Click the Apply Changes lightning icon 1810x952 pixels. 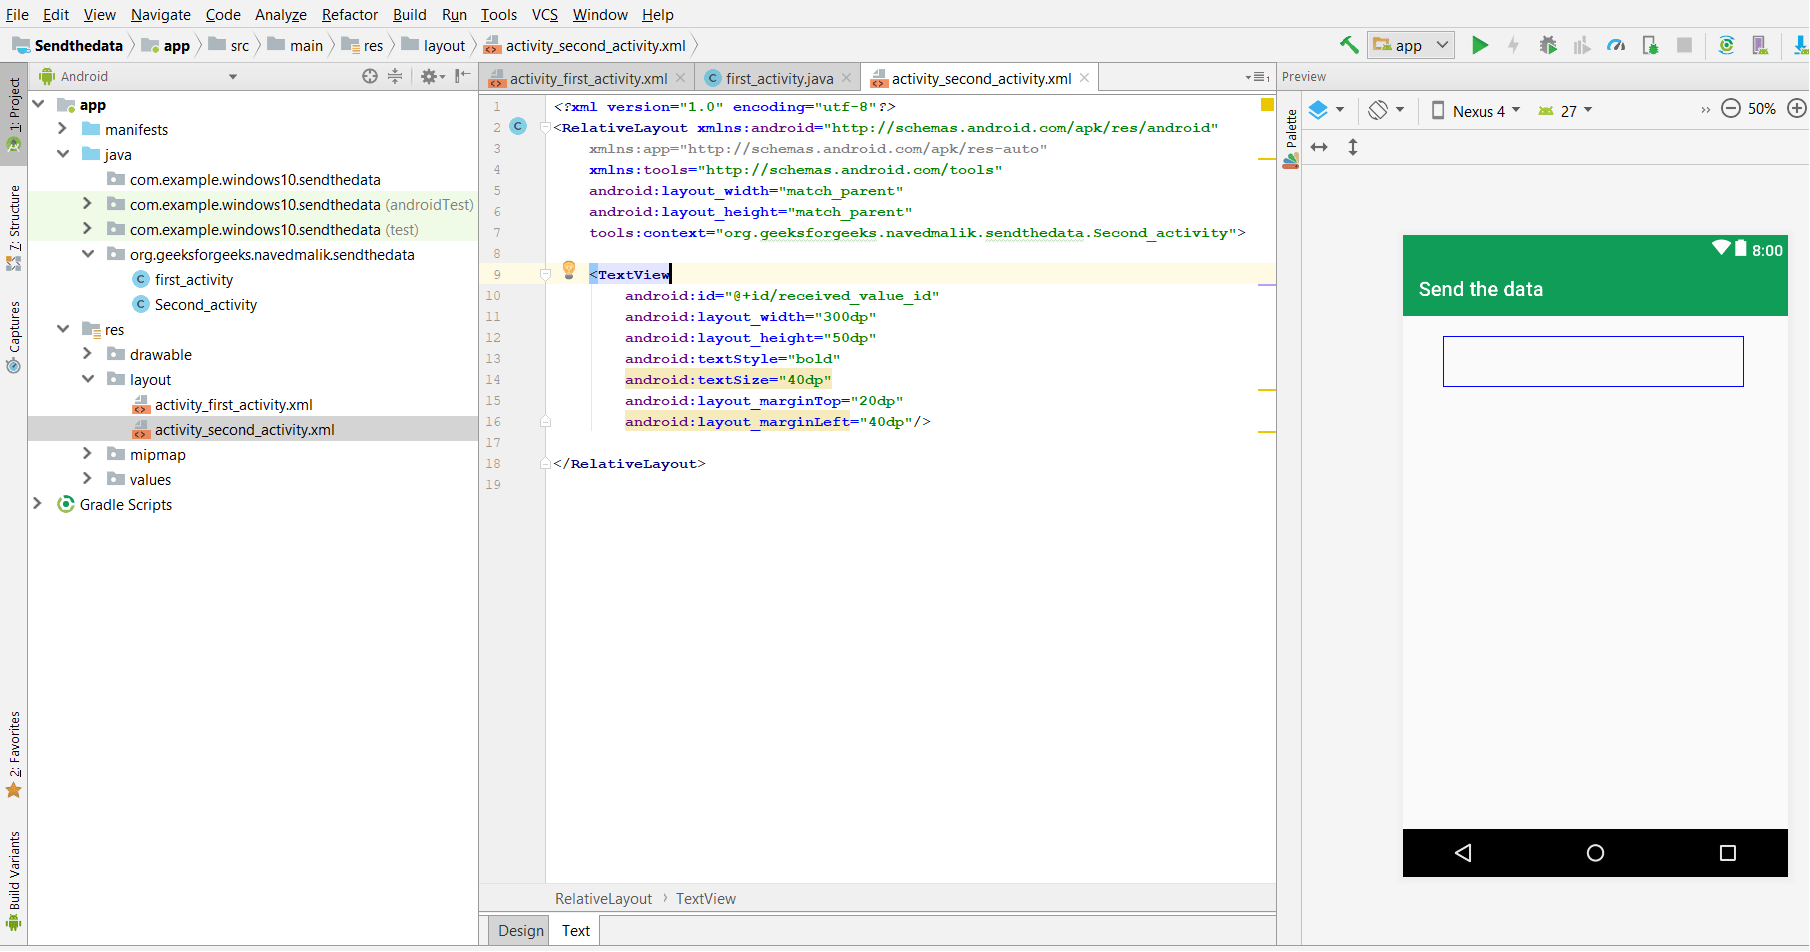(x=1514, y=45)
